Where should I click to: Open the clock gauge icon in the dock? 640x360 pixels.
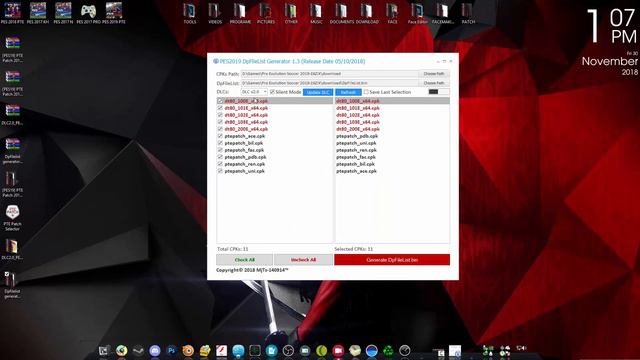point(404,350)
